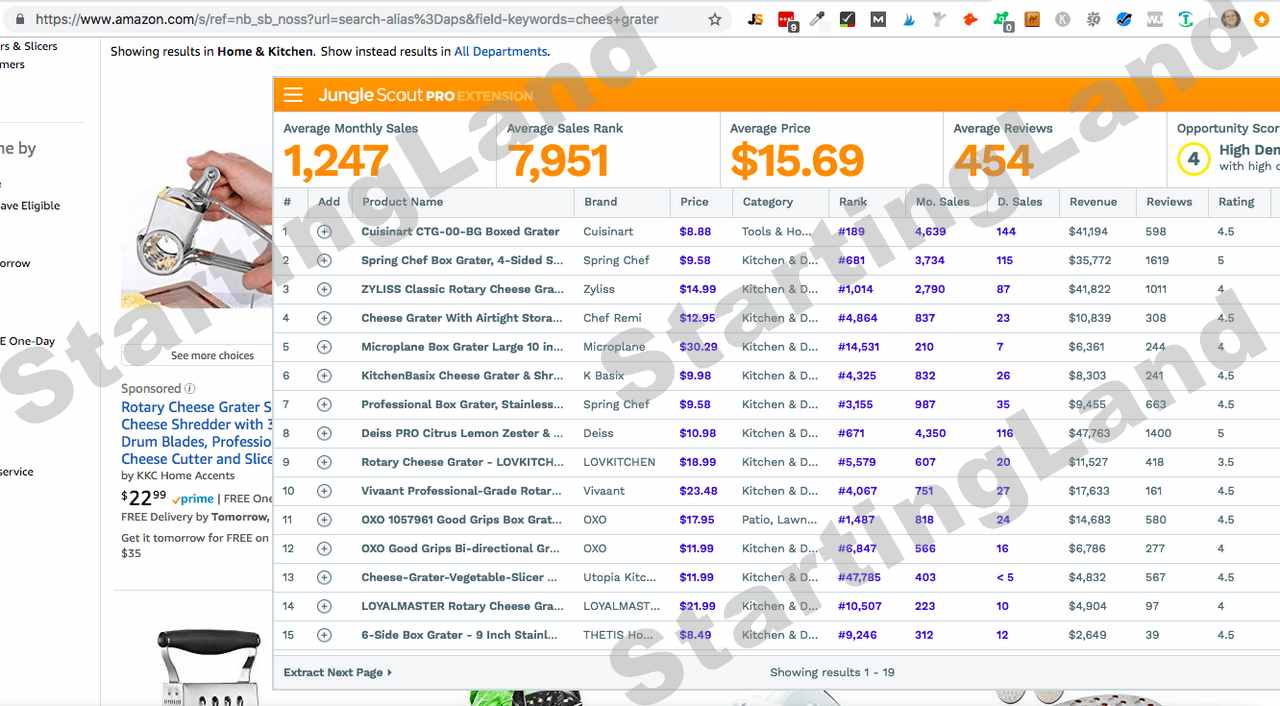Sort table by Category column header
Screen dimensions: 1280x706
click(767, 202)
